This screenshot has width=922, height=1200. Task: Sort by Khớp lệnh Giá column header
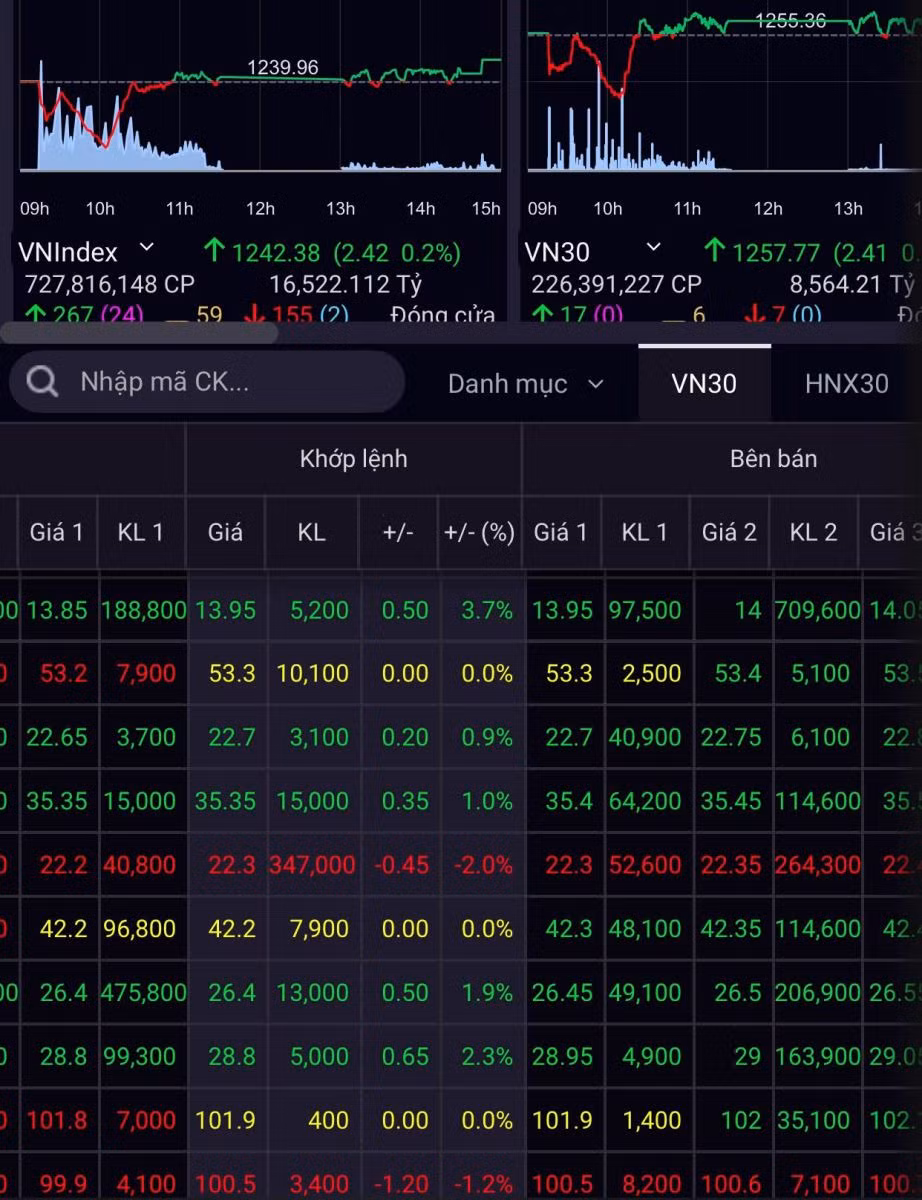click(x=225, y=532)
